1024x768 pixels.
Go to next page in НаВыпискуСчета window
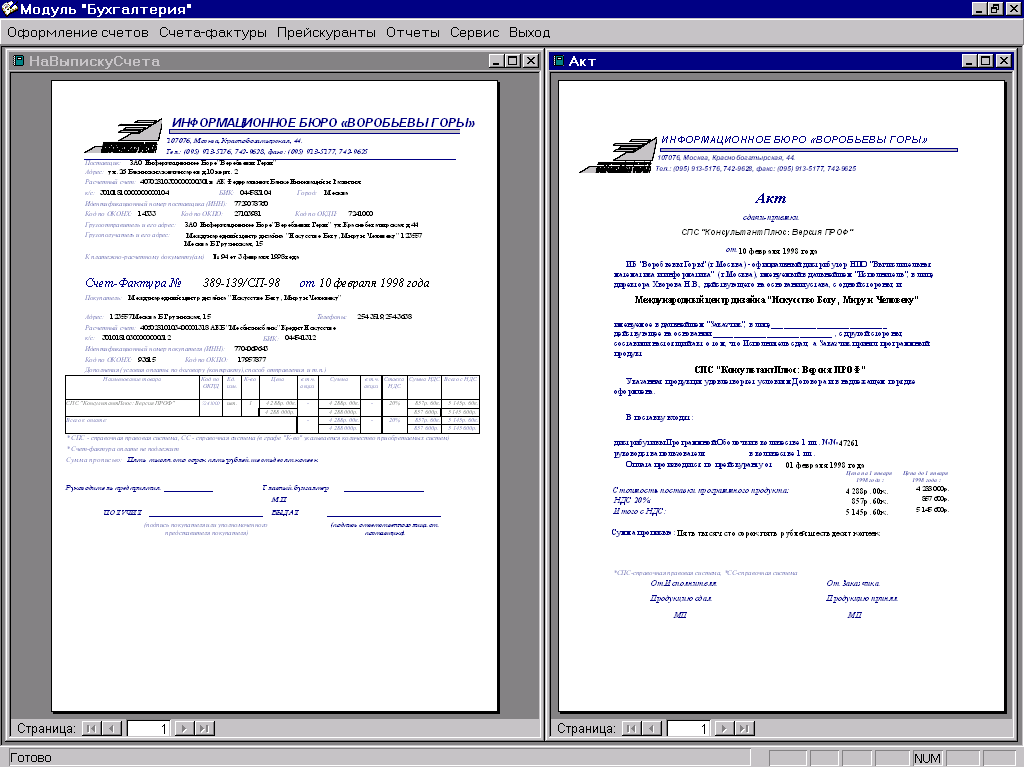coord(185,729)
